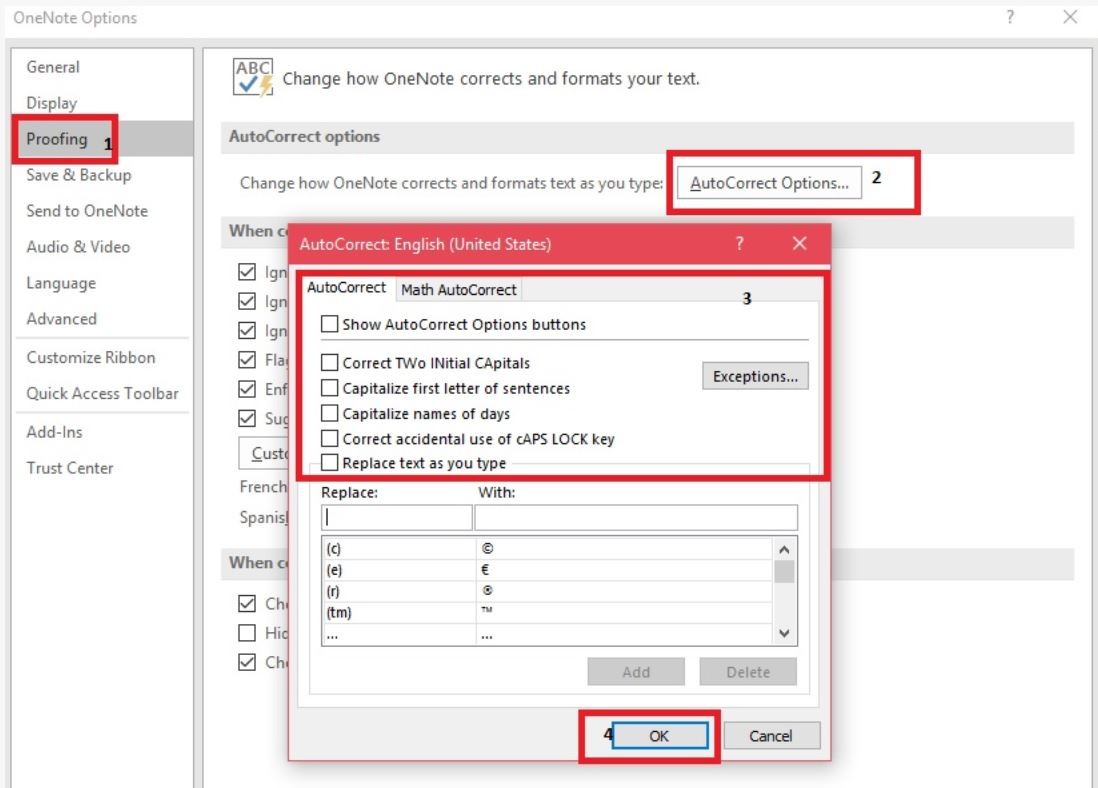The width and height of the screenshot is (1098, 788).
Task: Click the scroll down arrow in replacement list
Action: click(784, 633)
